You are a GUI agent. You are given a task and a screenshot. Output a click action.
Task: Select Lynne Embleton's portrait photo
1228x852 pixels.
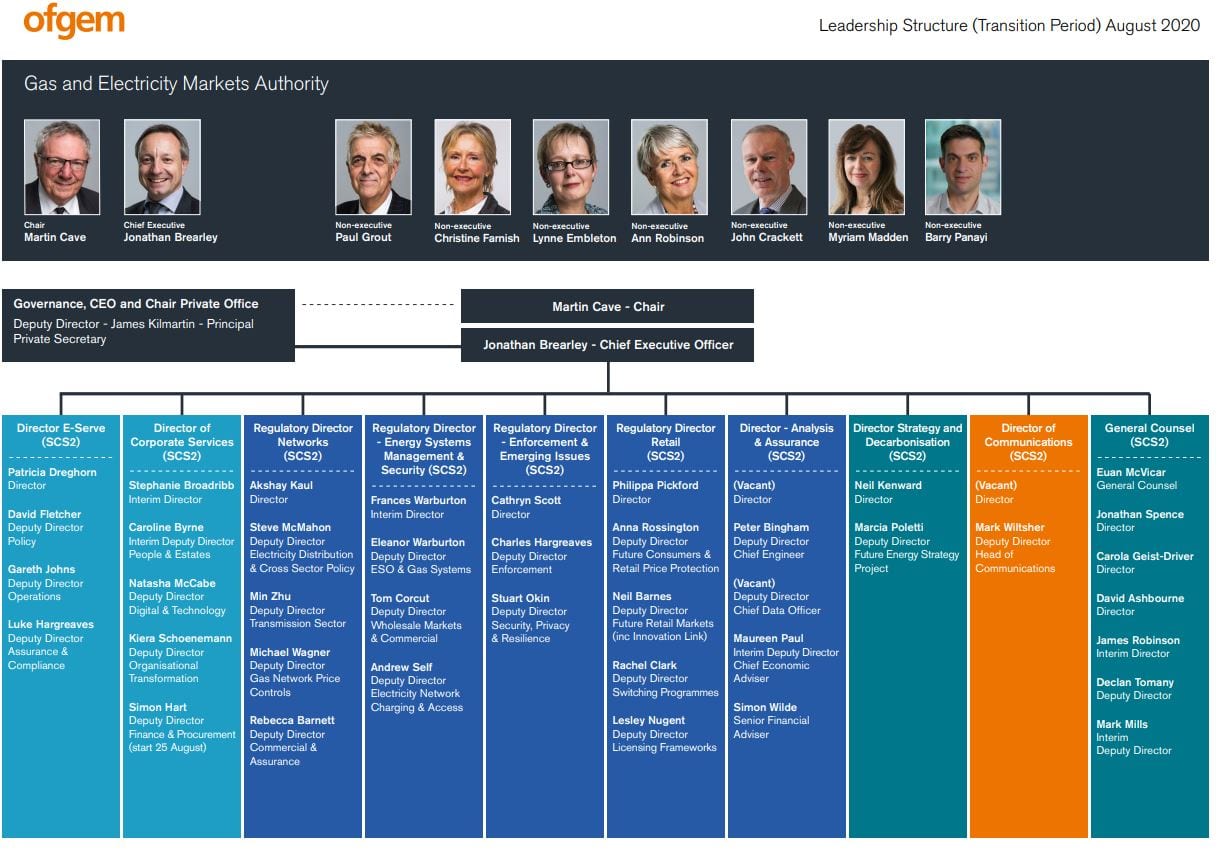pyautogui.click(x=571, y=167)
